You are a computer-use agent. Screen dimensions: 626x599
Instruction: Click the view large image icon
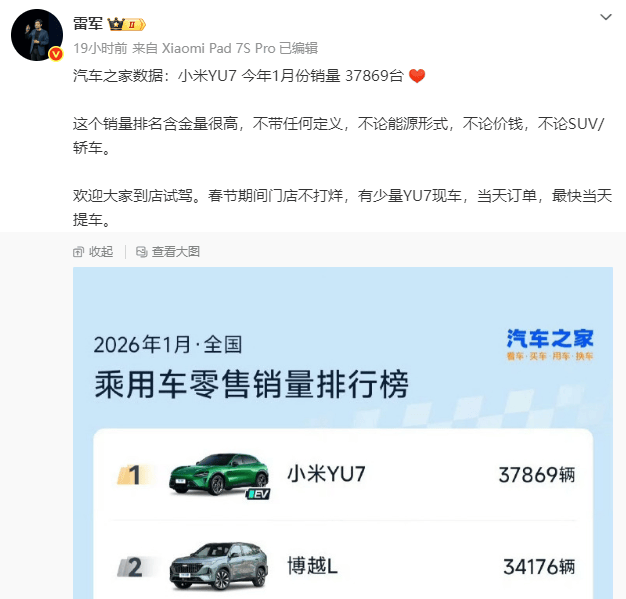coord(142,252)
